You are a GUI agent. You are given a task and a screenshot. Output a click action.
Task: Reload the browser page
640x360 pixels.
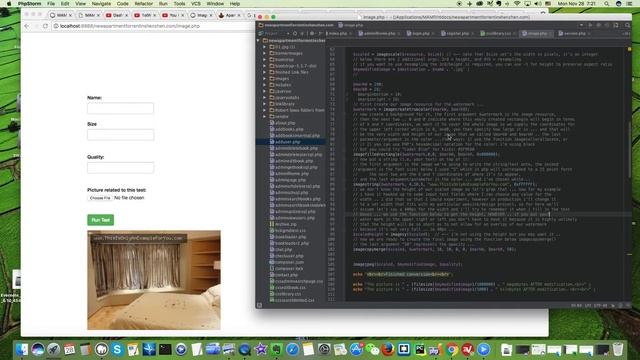point(45,26)
